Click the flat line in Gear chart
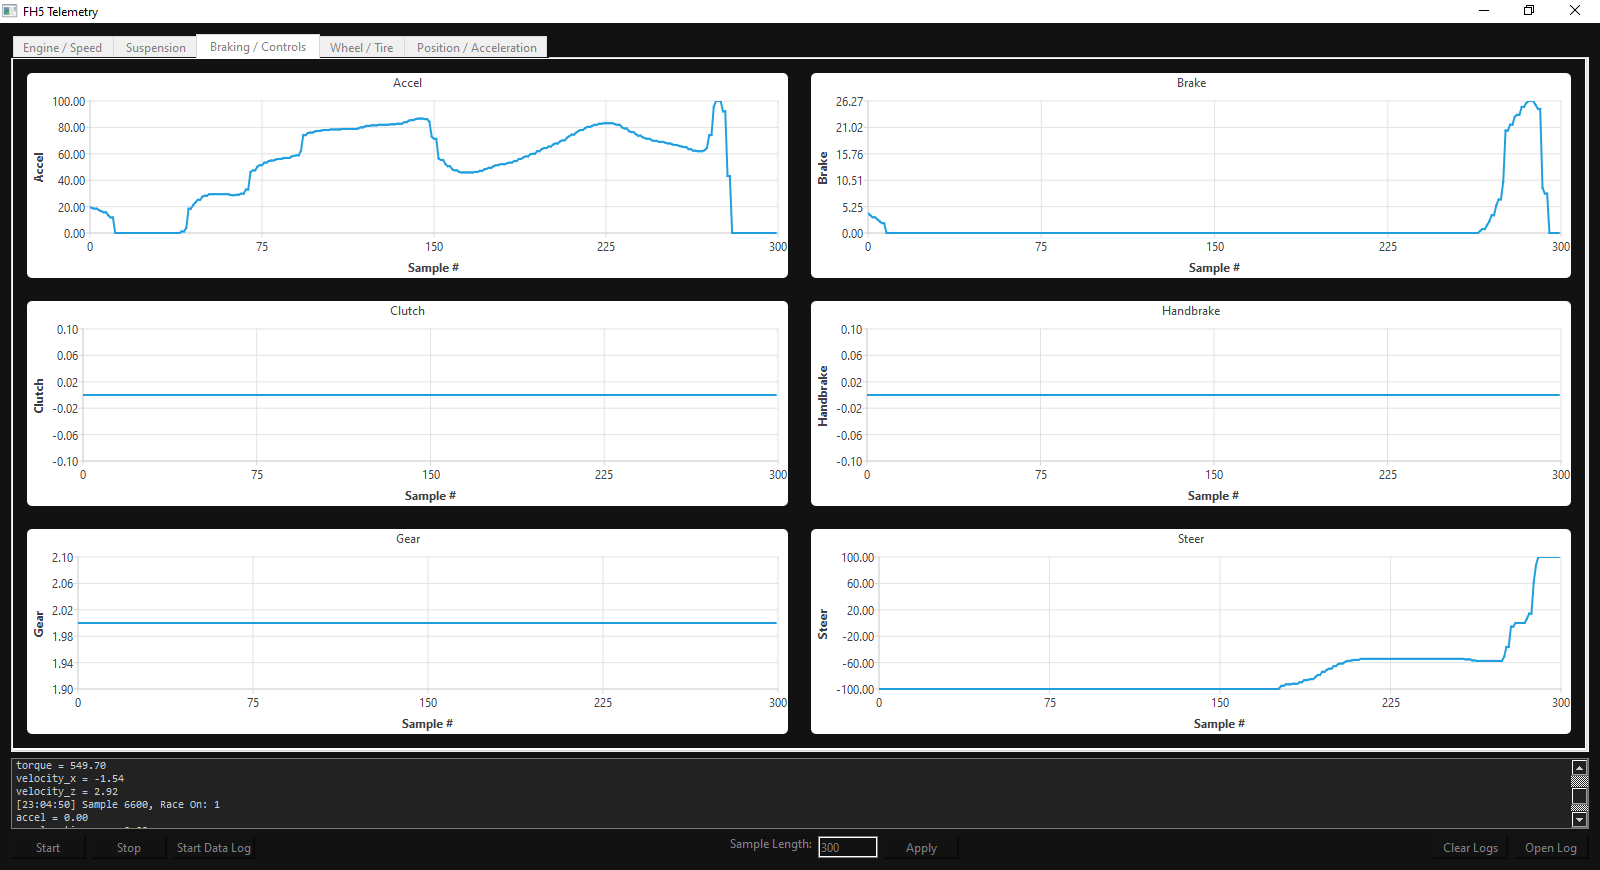 pos(427,623)
